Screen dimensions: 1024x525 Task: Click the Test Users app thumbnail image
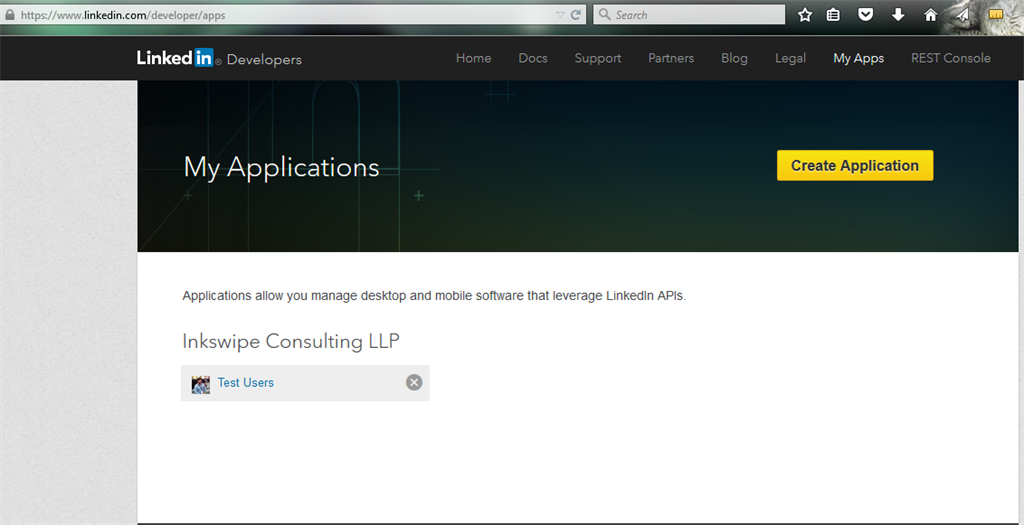200,384
